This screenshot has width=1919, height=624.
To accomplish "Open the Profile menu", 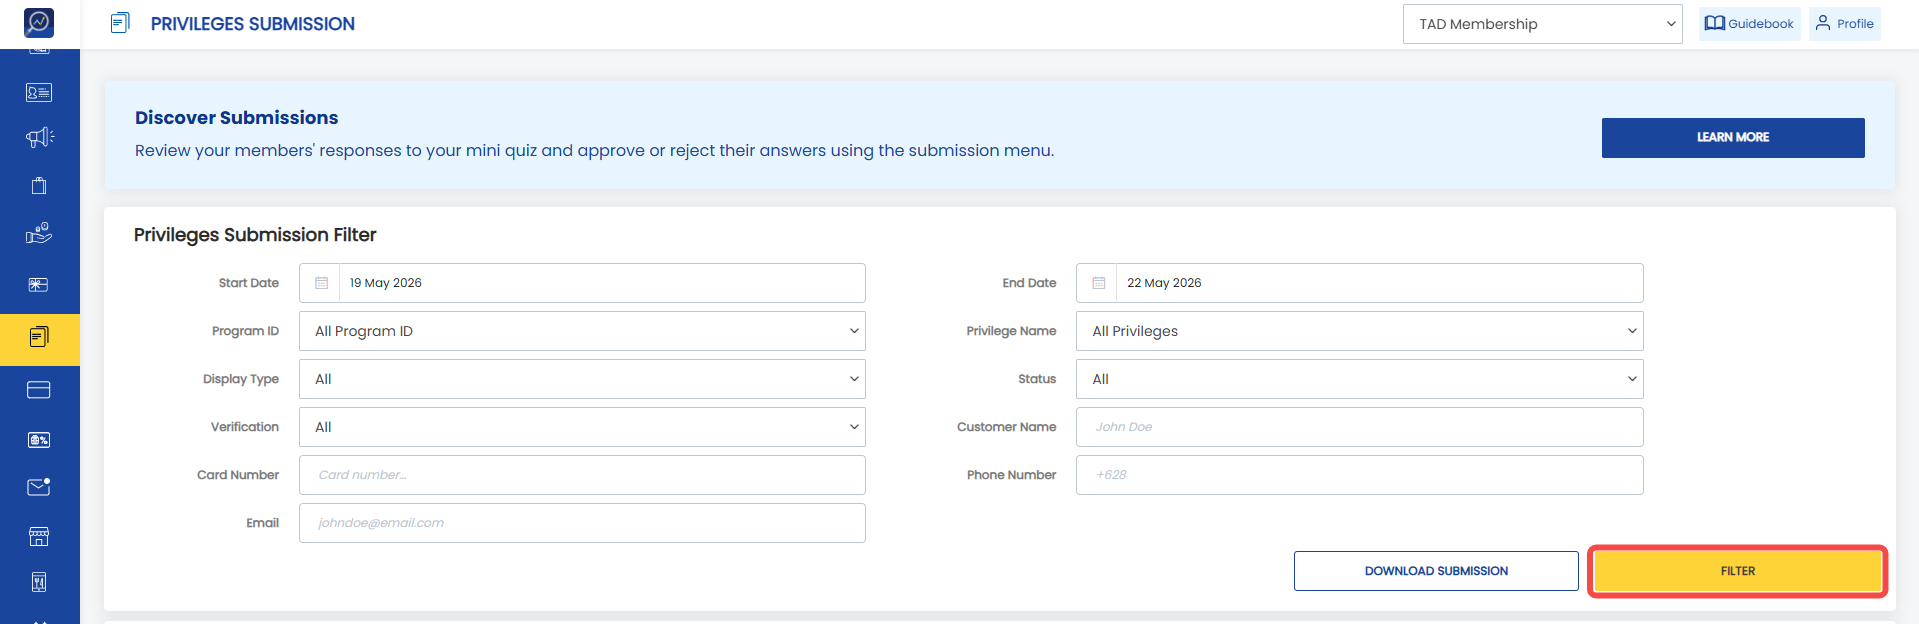I will coord(1844,24).
